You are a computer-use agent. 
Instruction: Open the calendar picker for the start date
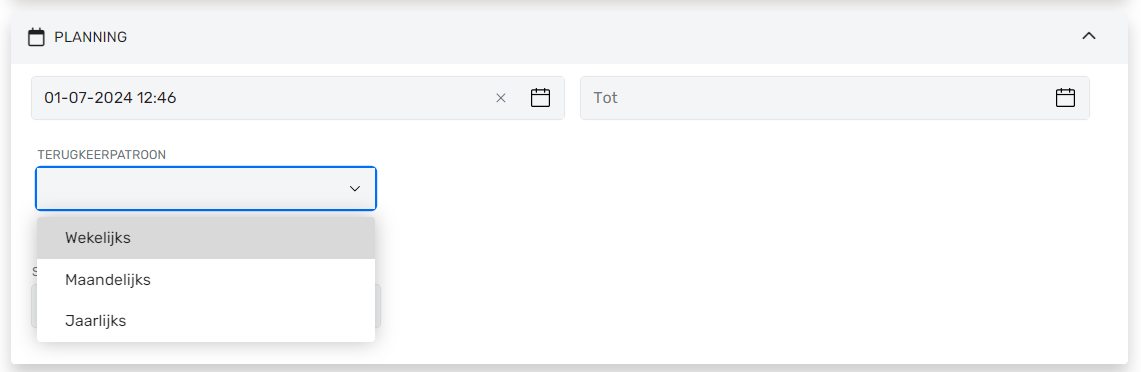click(540, 98)
